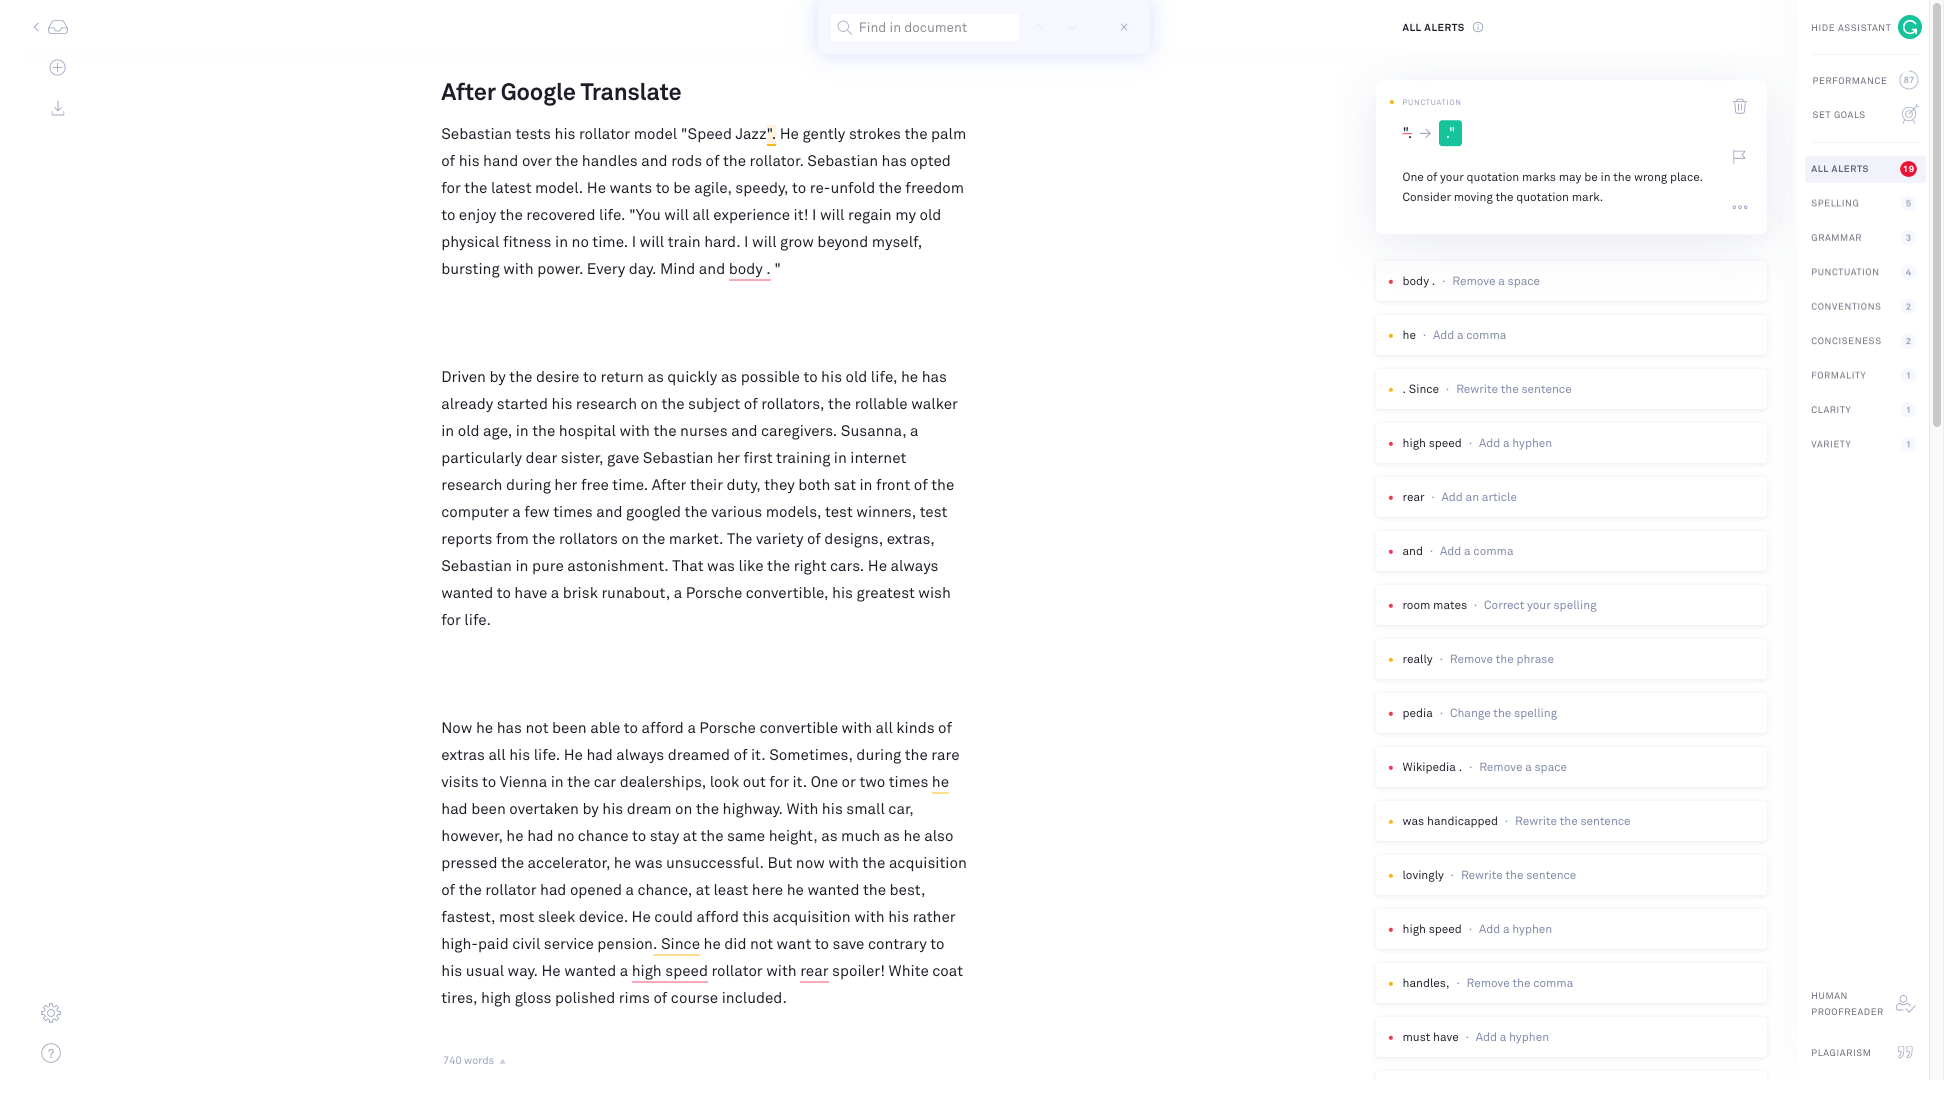Open the 740 words count menu

coord(474,1060)
